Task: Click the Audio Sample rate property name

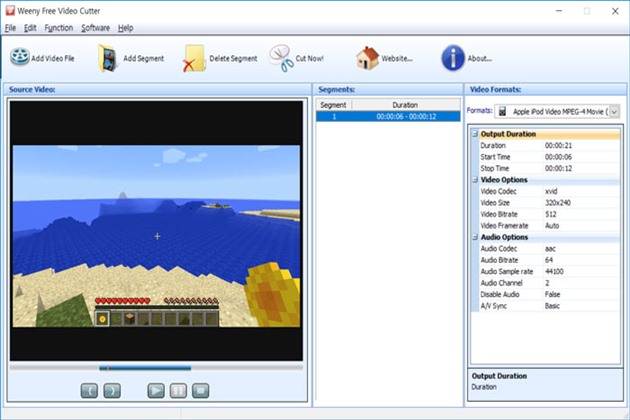Action: point(507,272)
